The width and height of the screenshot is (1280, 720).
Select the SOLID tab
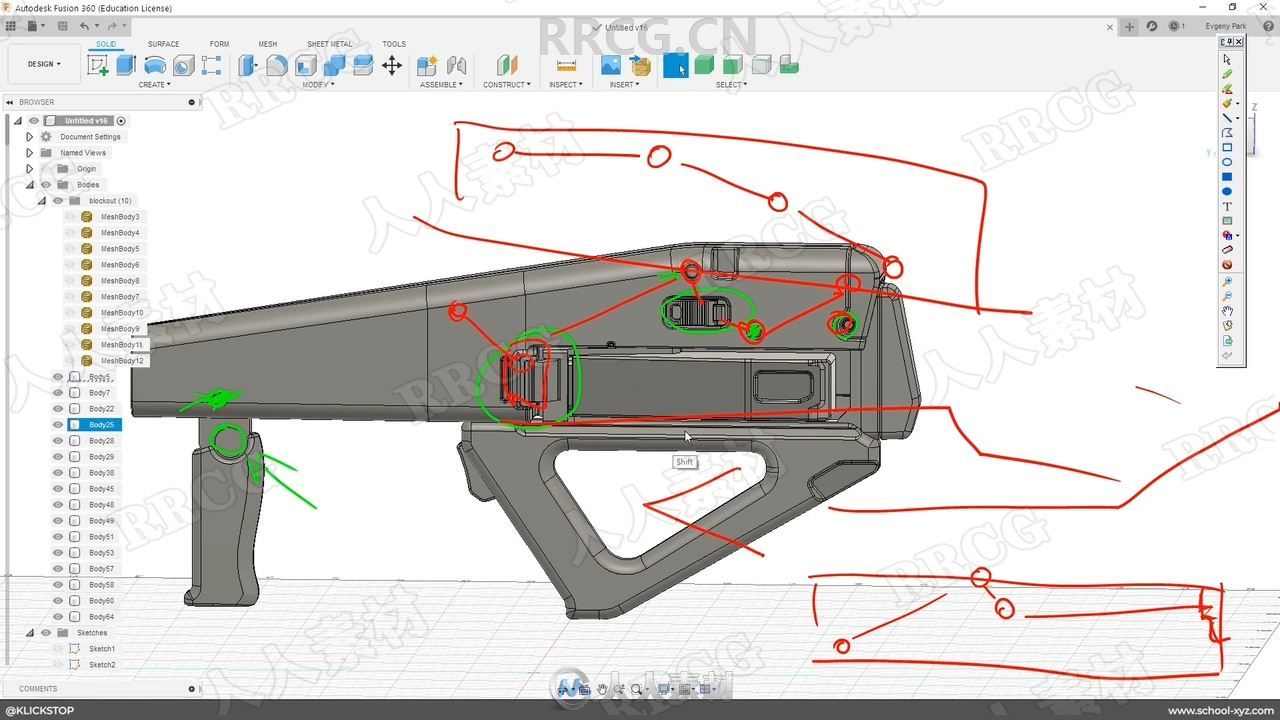(106, 44)
